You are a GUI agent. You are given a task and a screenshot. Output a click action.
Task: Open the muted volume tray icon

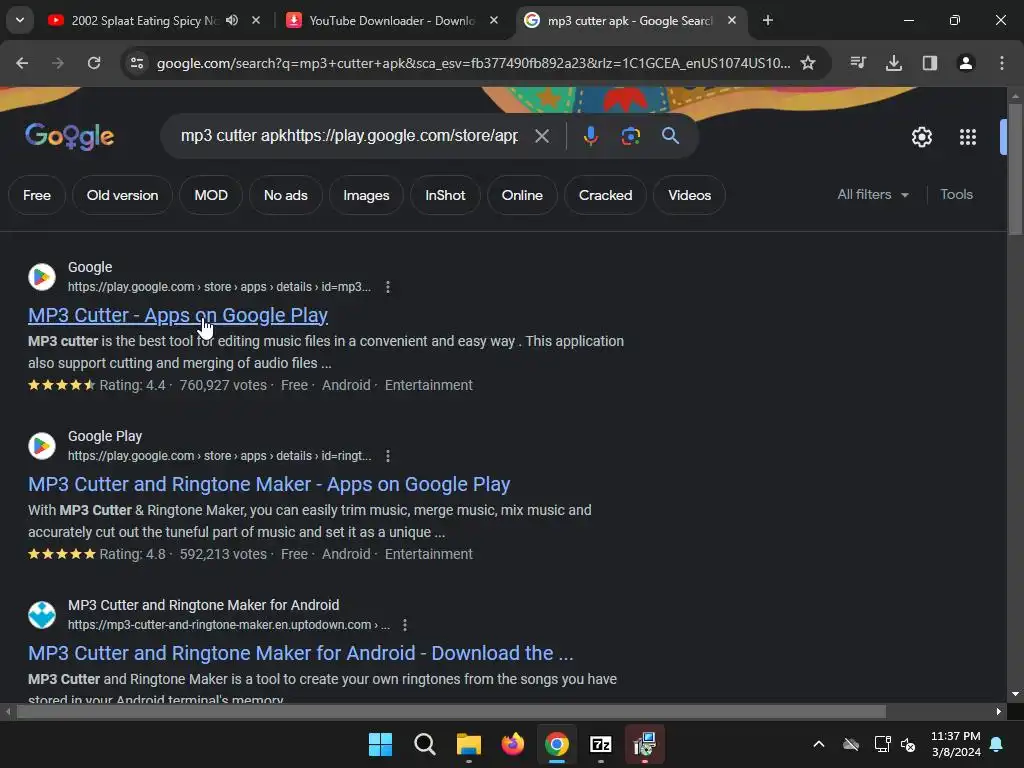pyautogui.click(x=908, y=744)
